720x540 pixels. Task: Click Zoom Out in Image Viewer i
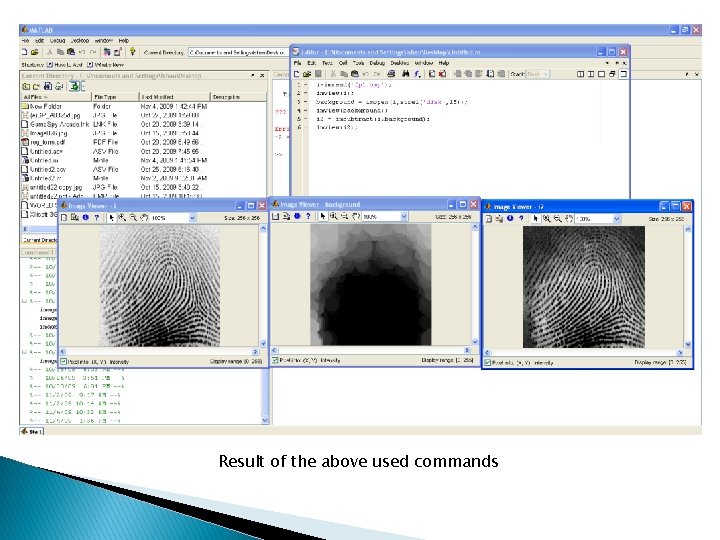[133, 218]
